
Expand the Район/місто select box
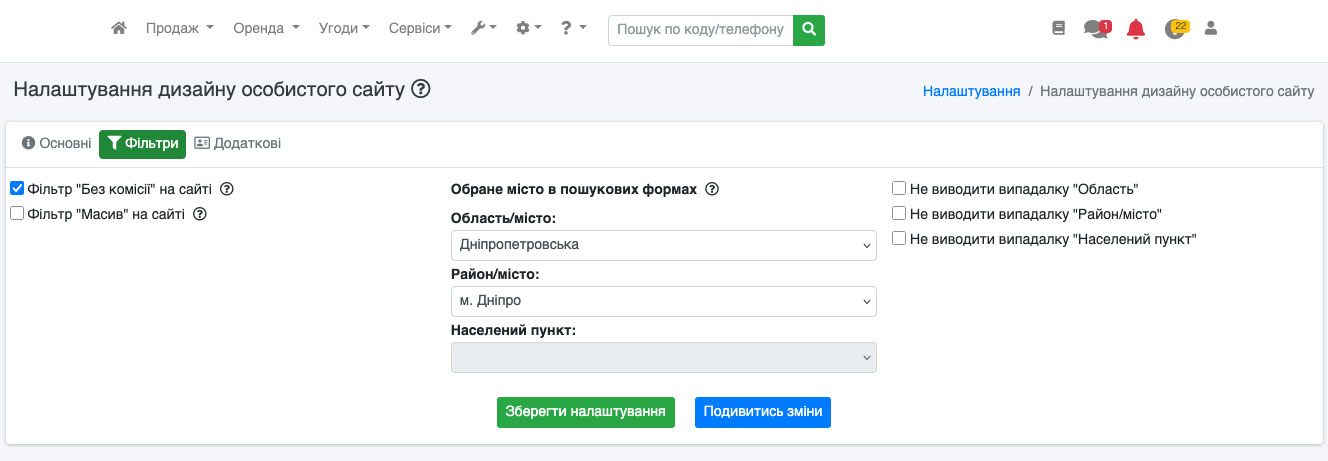[663, 301]
